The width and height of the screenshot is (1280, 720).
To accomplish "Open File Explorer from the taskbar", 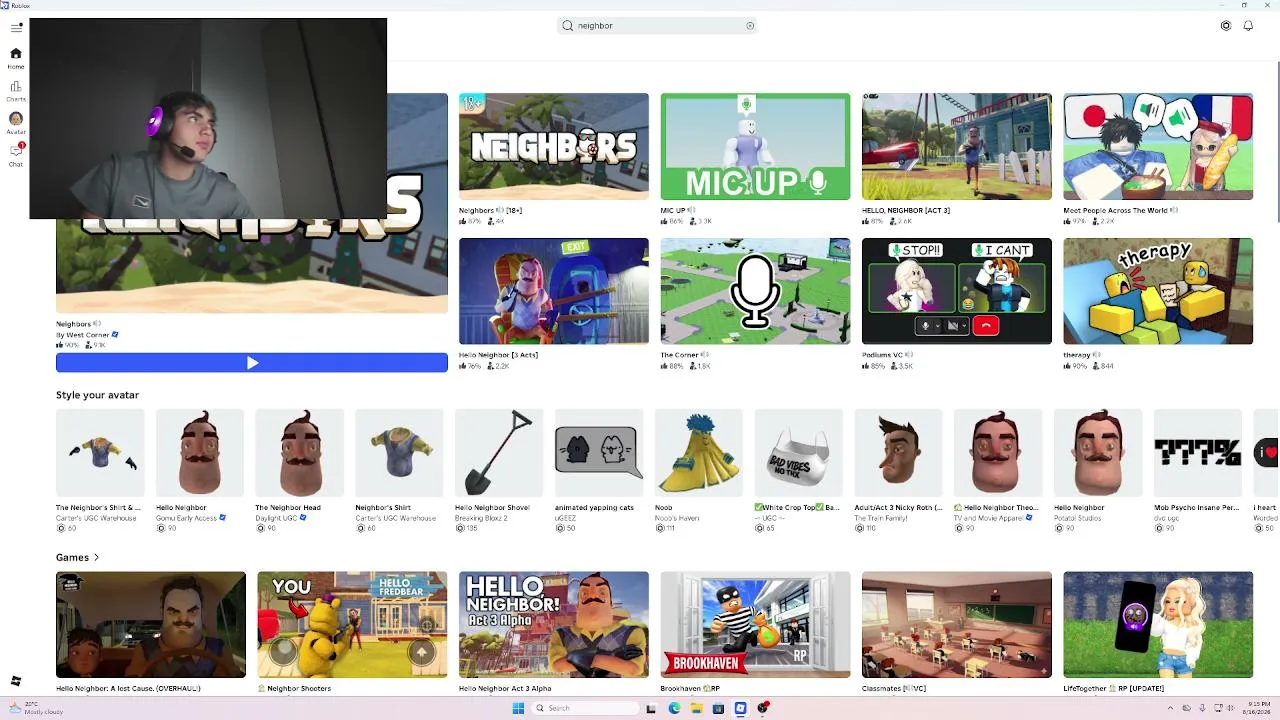I will (696, 708).
